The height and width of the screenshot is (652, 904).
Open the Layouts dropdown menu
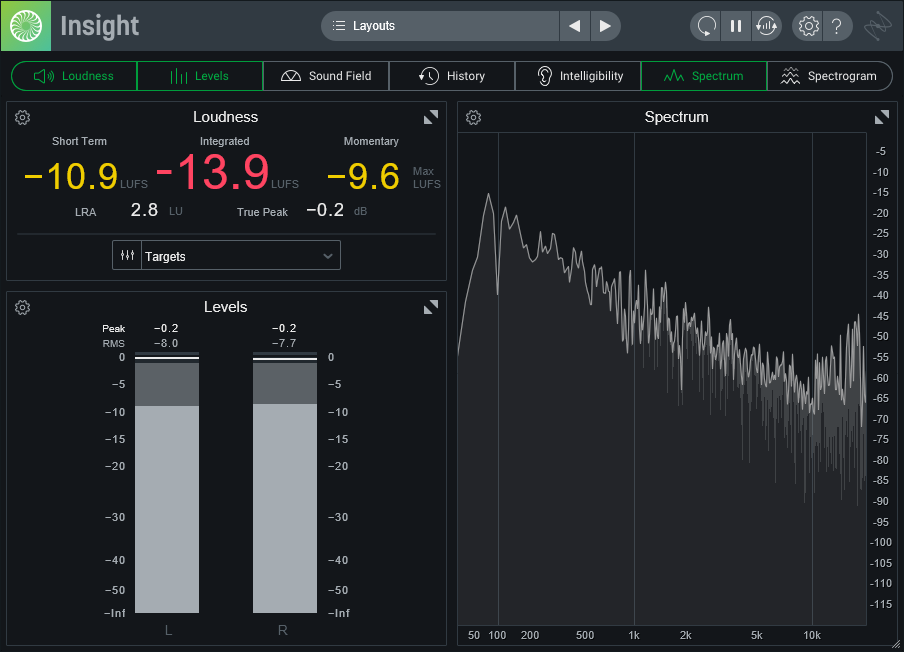click(440, 26)
